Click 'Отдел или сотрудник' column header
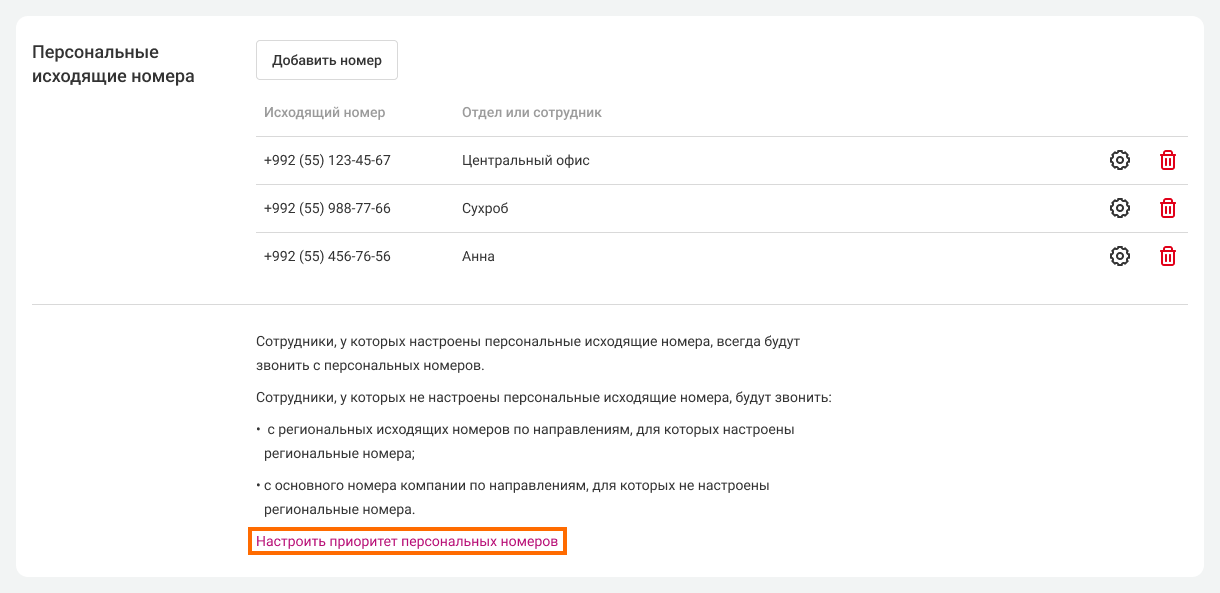1220x593 pixels. pyautogui.click(x=531, y=112)
